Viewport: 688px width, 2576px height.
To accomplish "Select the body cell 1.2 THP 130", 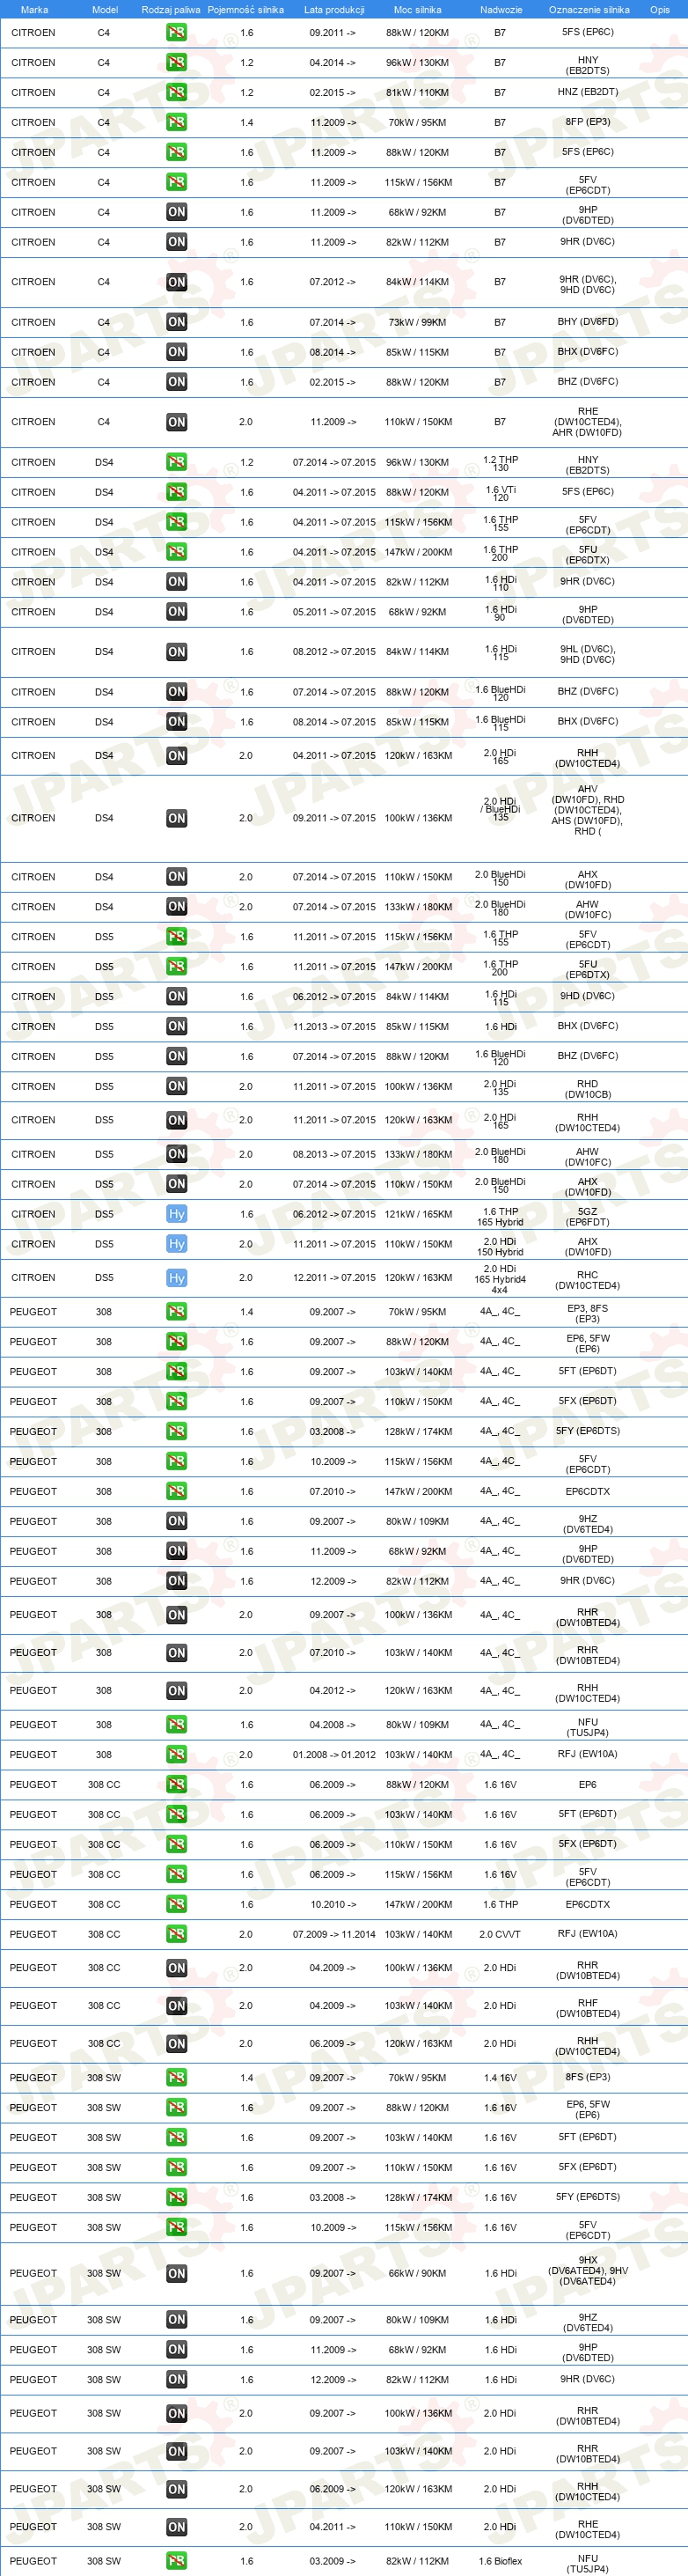I will tap(500, 464).
